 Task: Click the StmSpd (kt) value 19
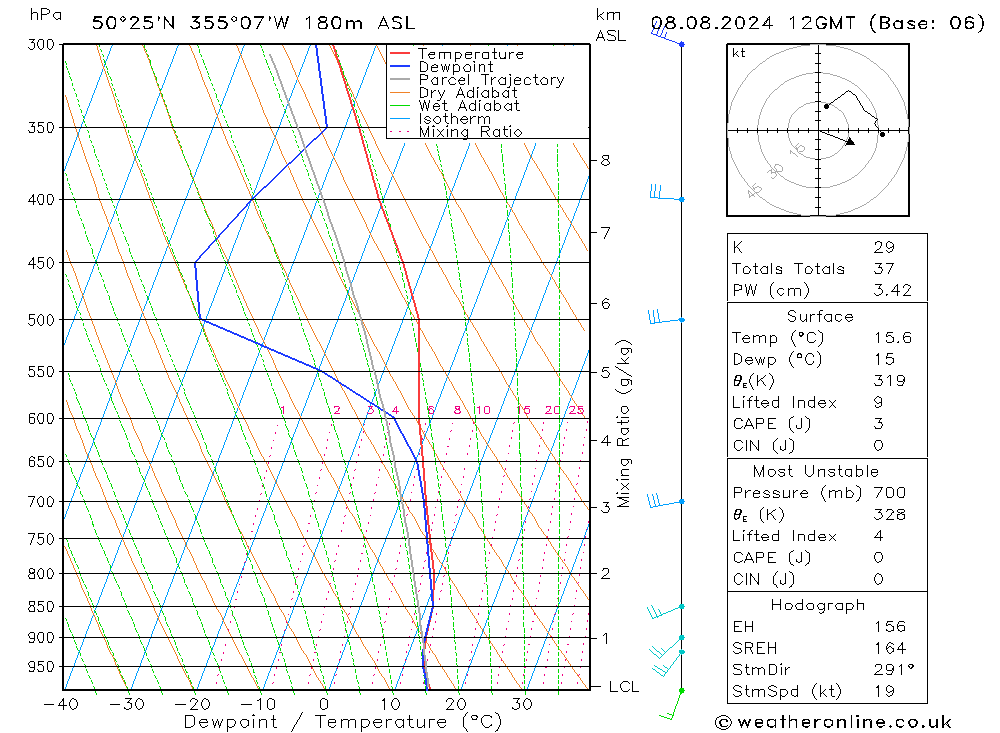point(884,691)
